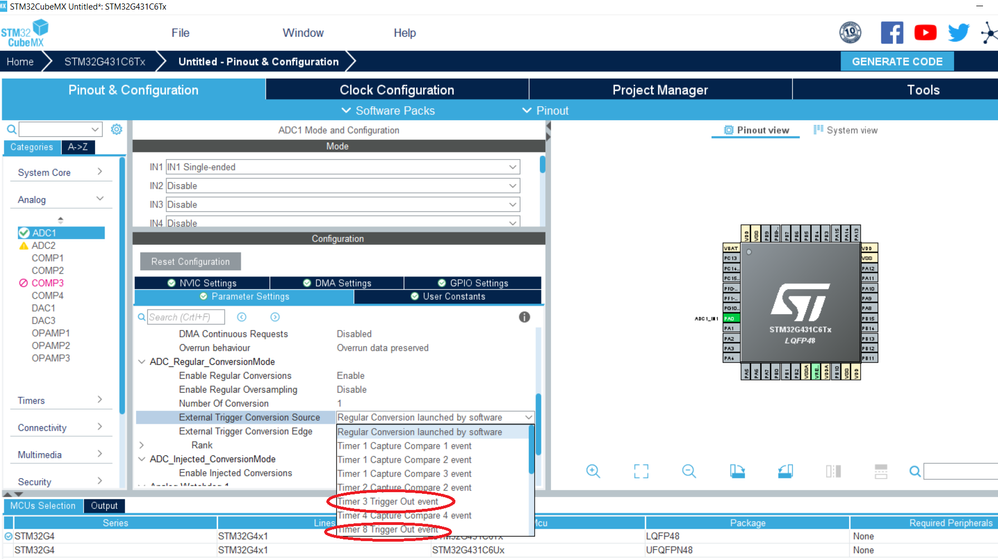The width and height of the screenshot is (998, 559).
Task: Expand Security category
Action: [x=60, y=482]
